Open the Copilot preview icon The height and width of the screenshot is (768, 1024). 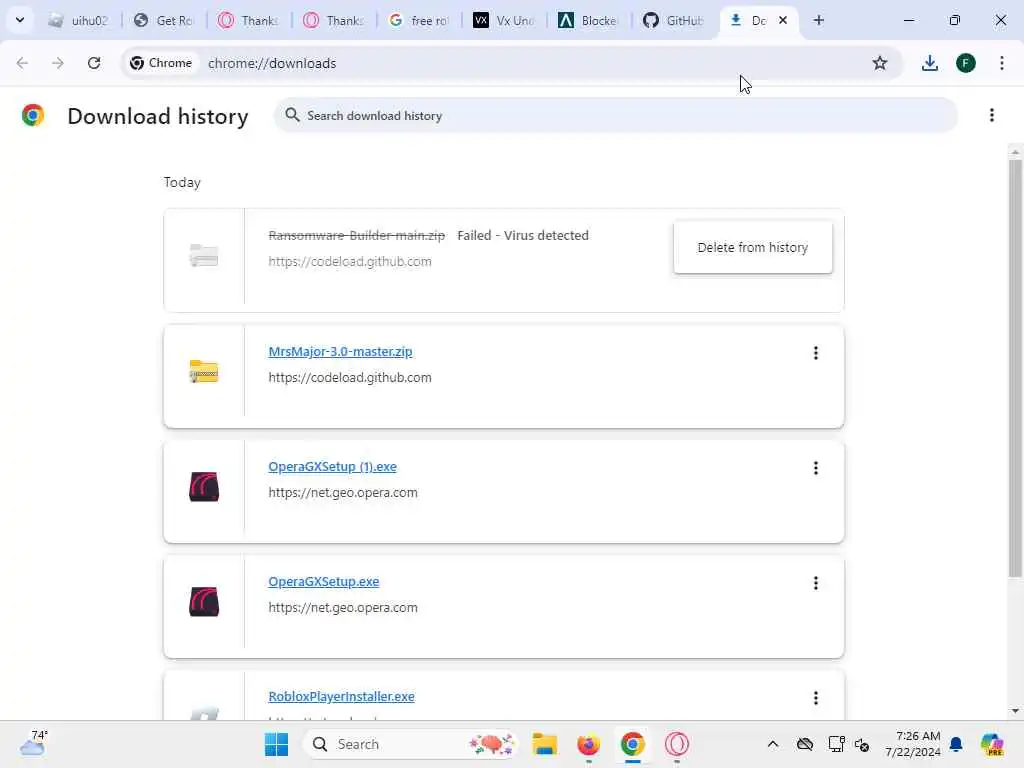(x=992, y=744)
